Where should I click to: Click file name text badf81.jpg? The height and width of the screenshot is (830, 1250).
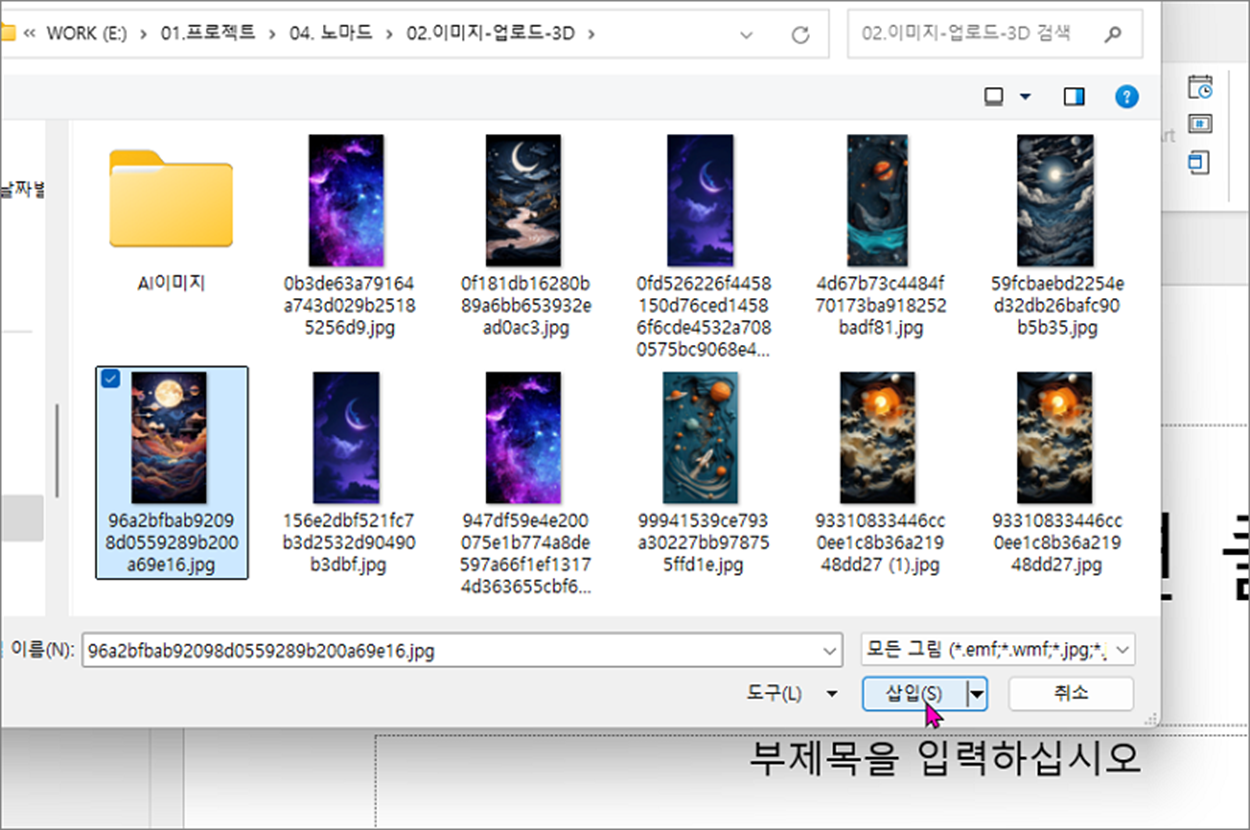881,327
